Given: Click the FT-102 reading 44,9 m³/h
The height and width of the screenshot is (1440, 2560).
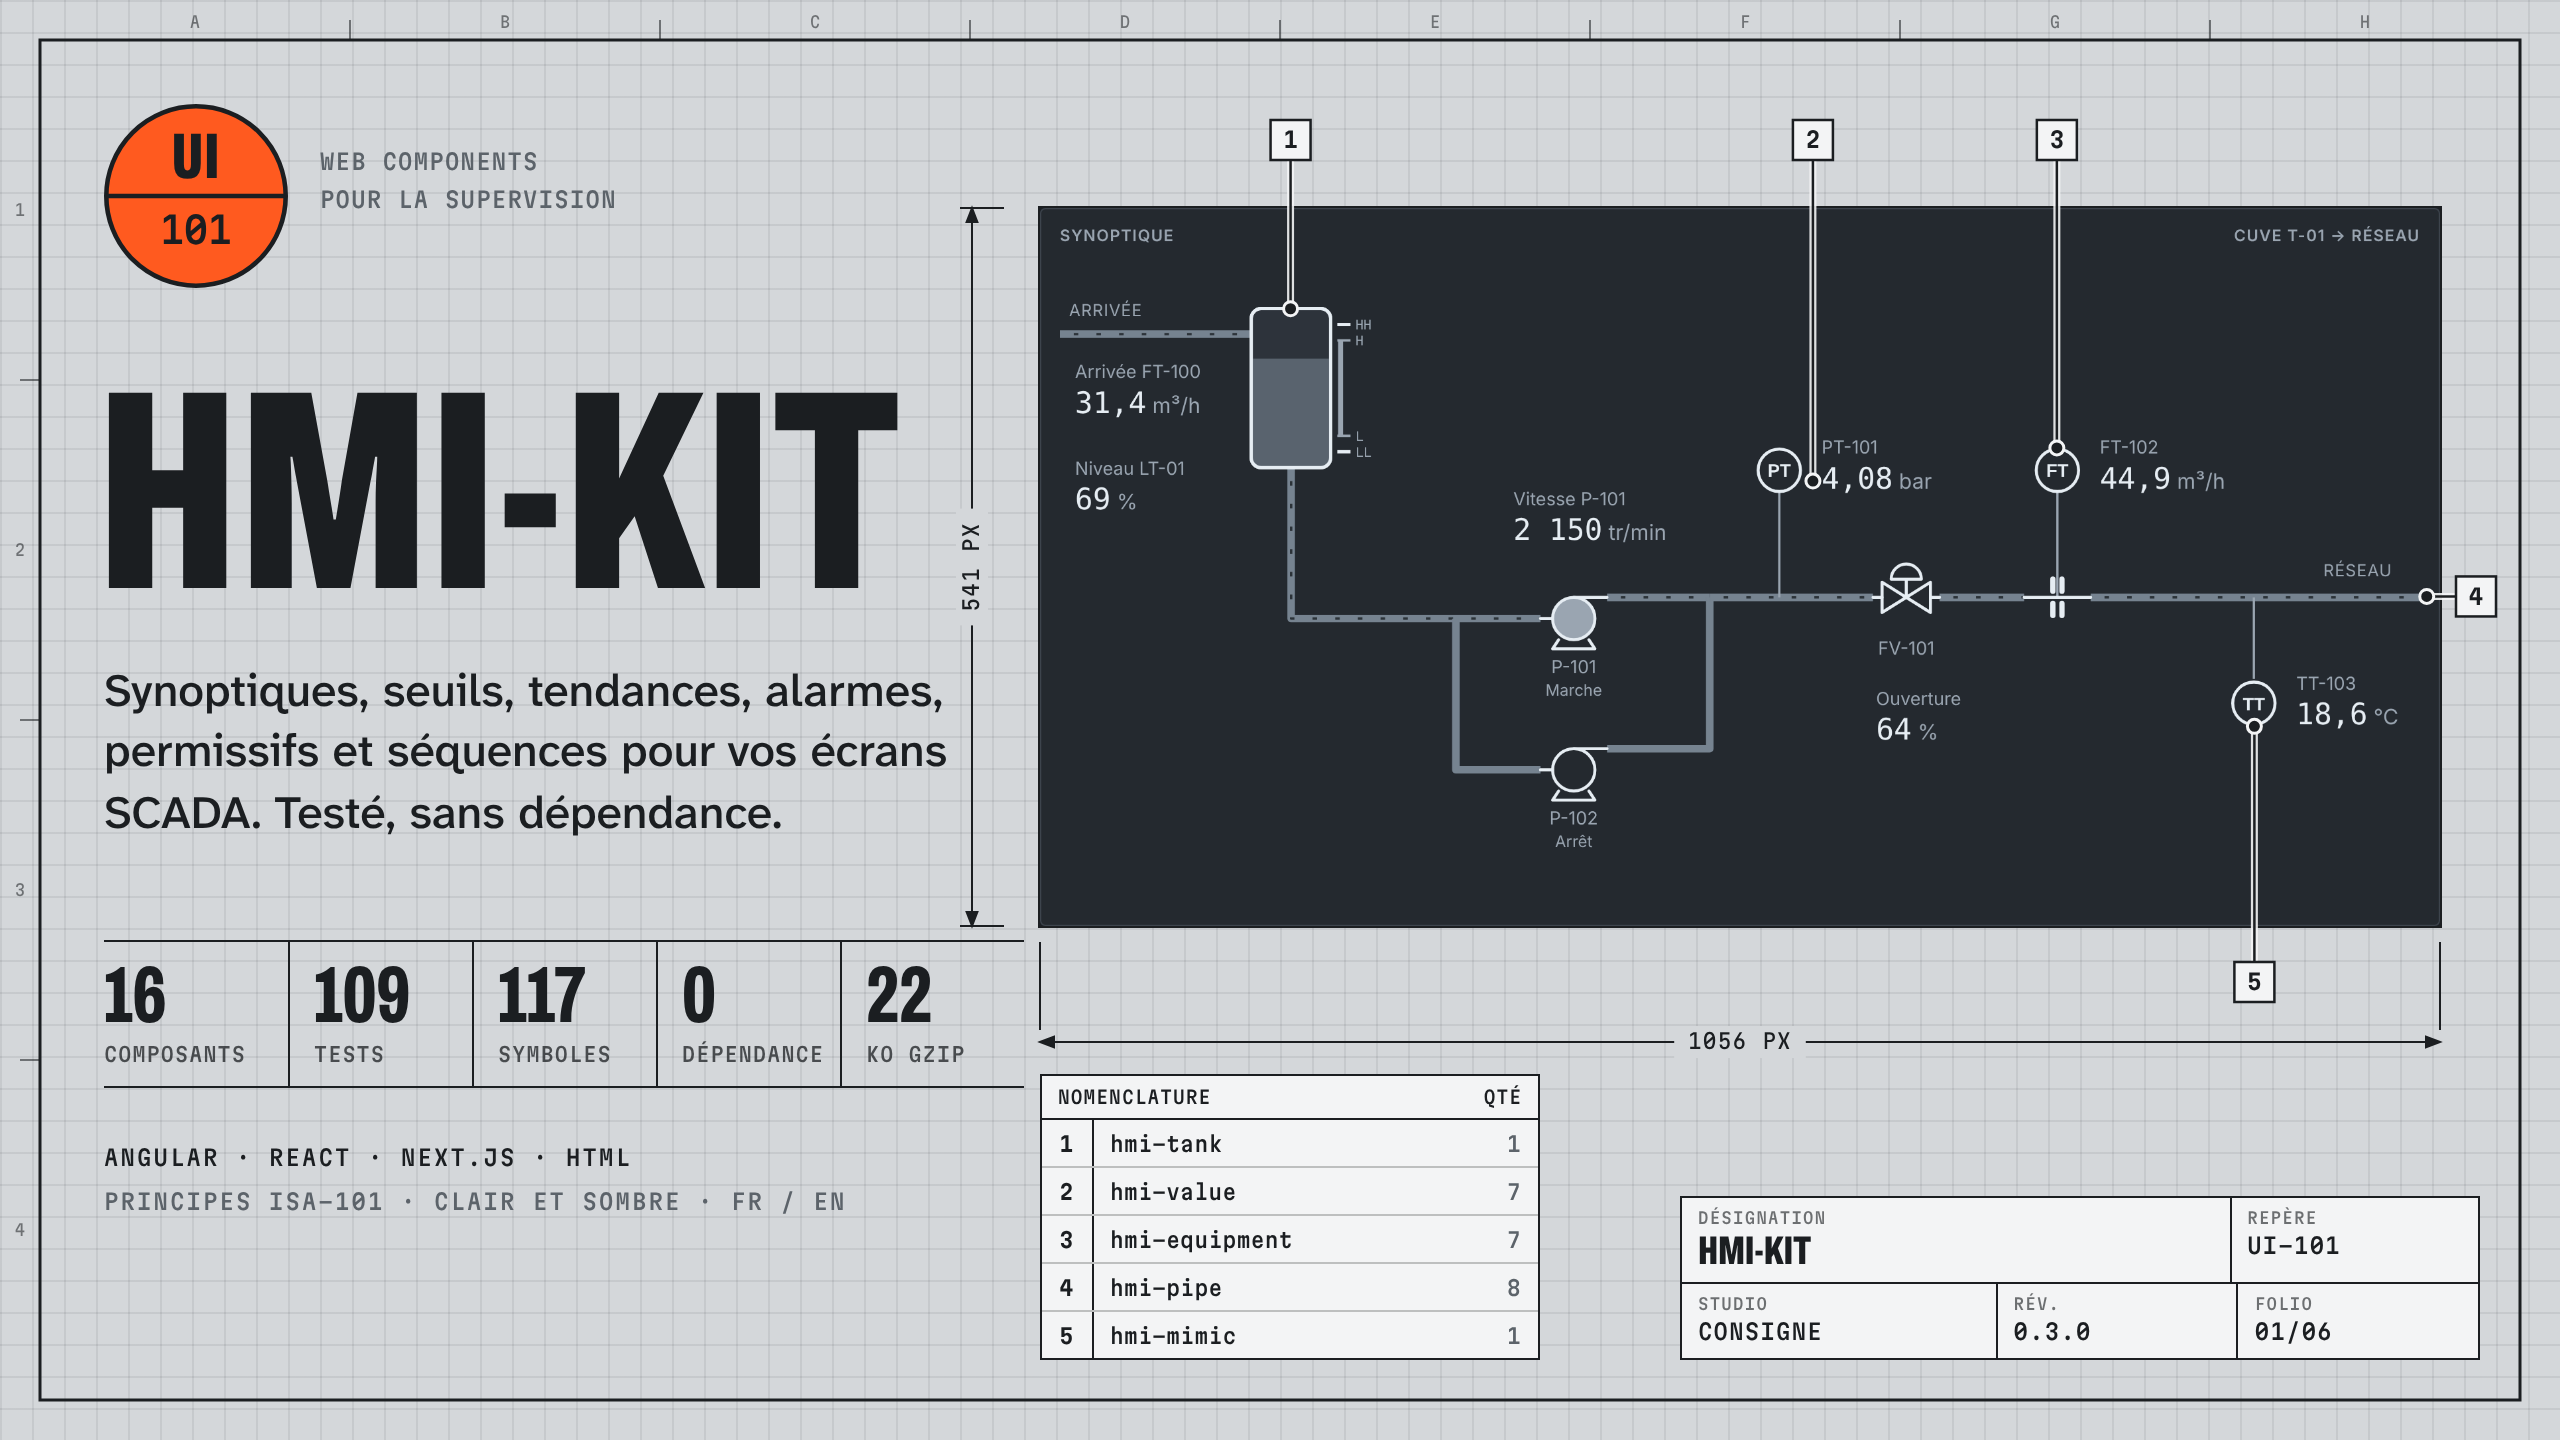Looking at the screenshot, I should coord(2162,479).
